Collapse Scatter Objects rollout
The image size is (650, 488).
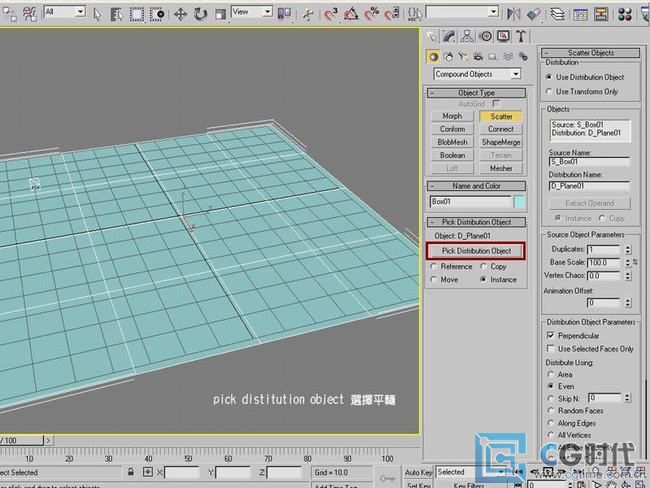pyautogui.click(x=591, y=53)
